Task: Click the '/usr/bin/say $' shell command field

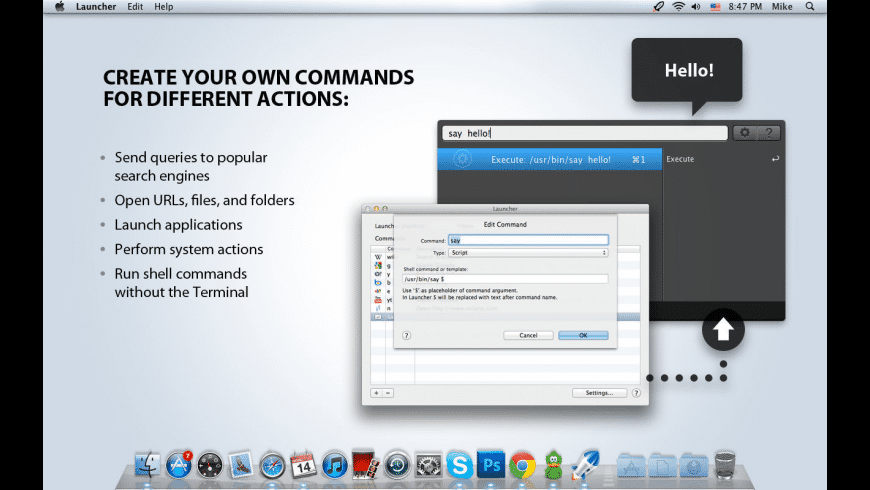Action: click(x=505, y=279)
